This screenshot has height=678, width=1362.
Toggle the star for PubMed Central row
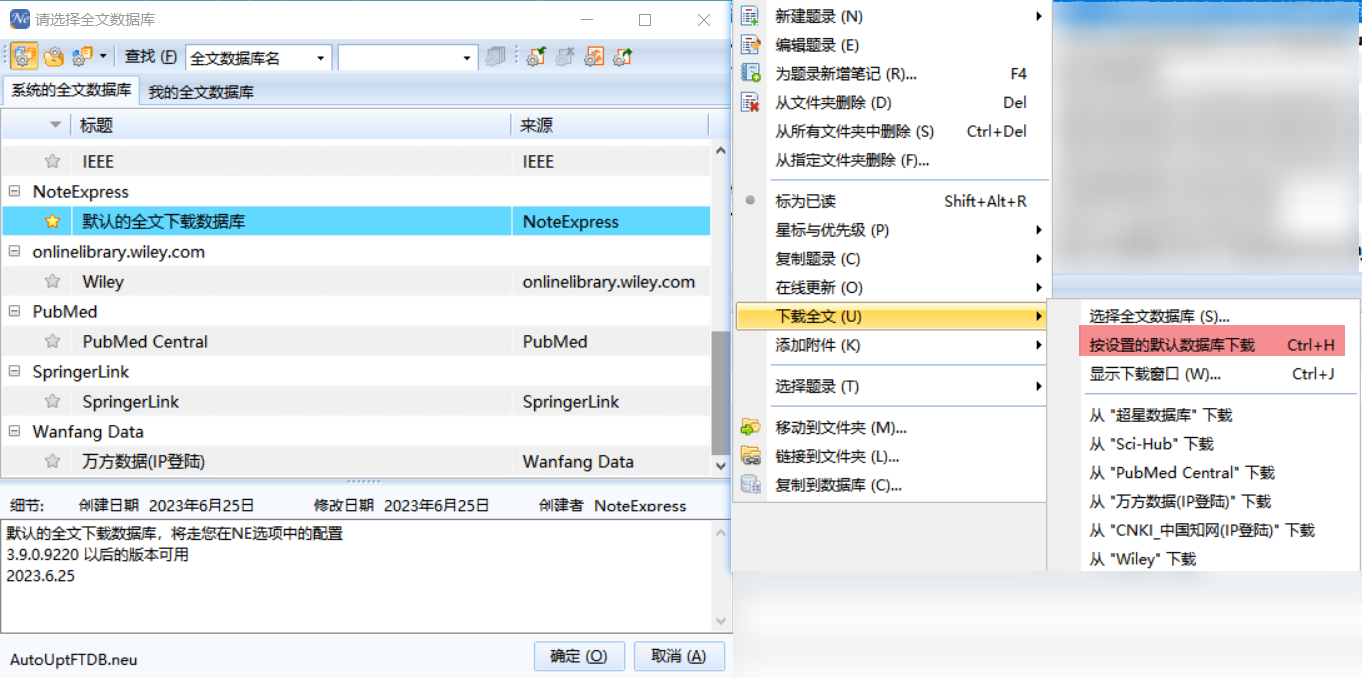click(x=53, y=341)
